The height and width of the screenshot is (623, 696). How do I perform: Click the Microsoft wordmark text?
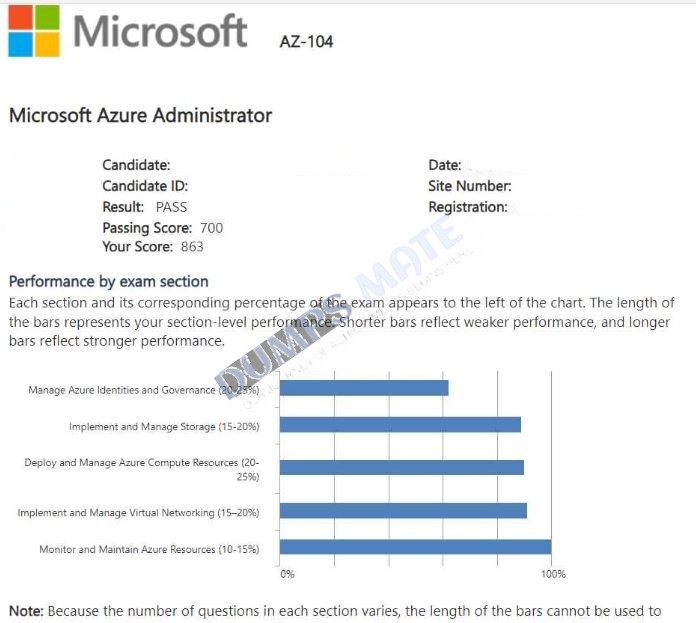160,31
